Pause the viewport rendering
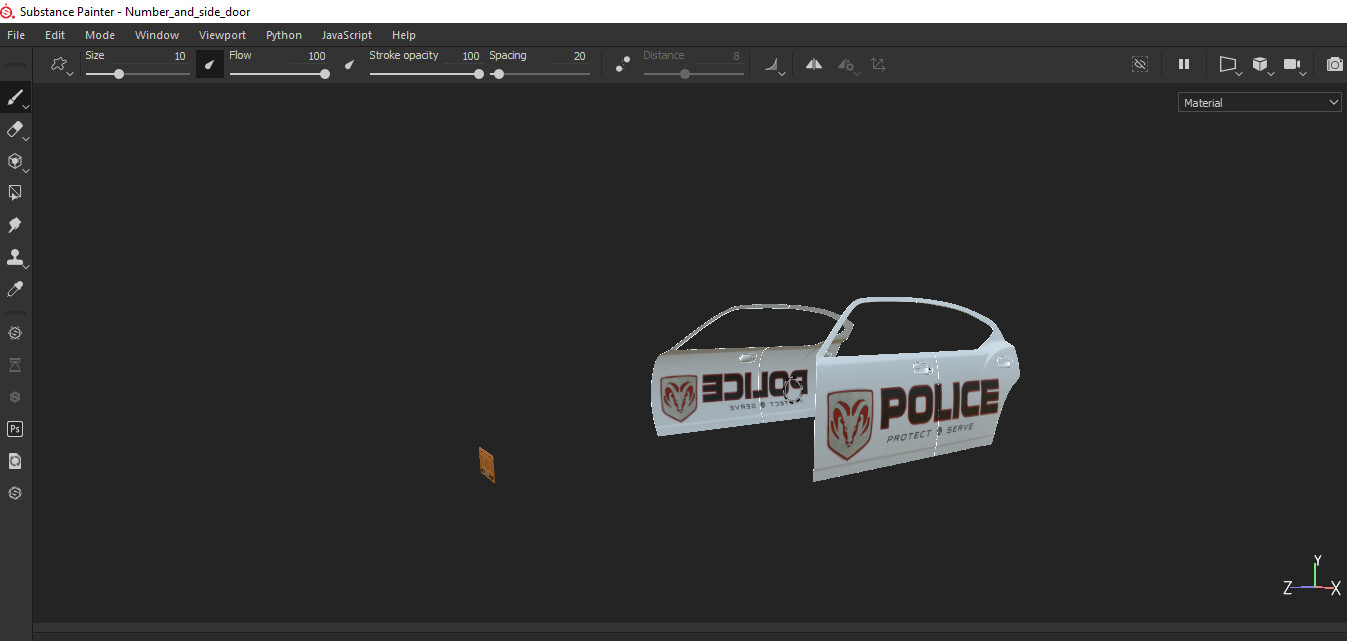The image size is (1347, 641). [x=1184, y=64]
